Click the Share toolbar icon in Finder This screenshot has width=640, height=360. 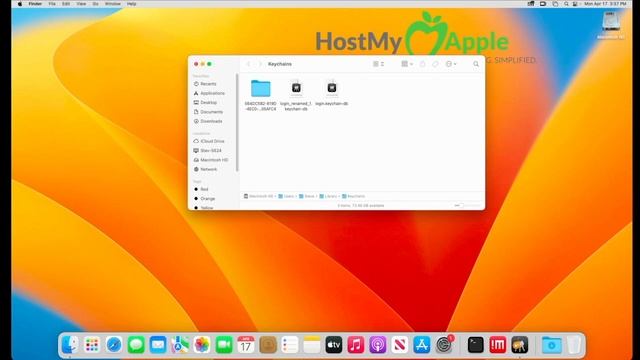pyautogui.click(x=422, y=64)
